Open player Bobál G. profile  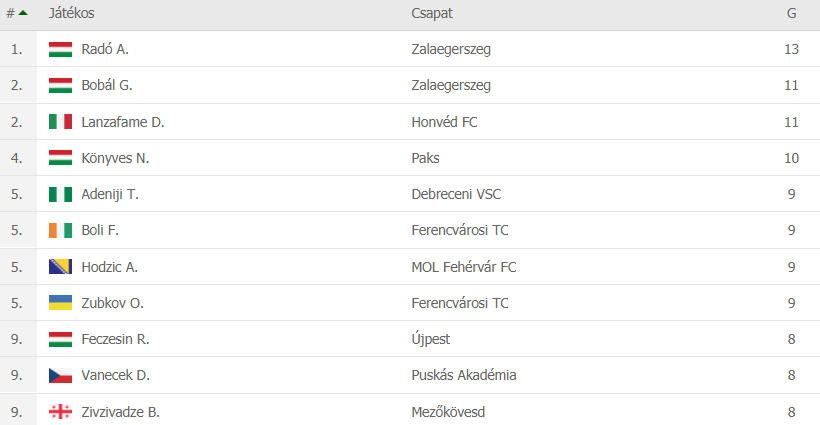point(106,85)
